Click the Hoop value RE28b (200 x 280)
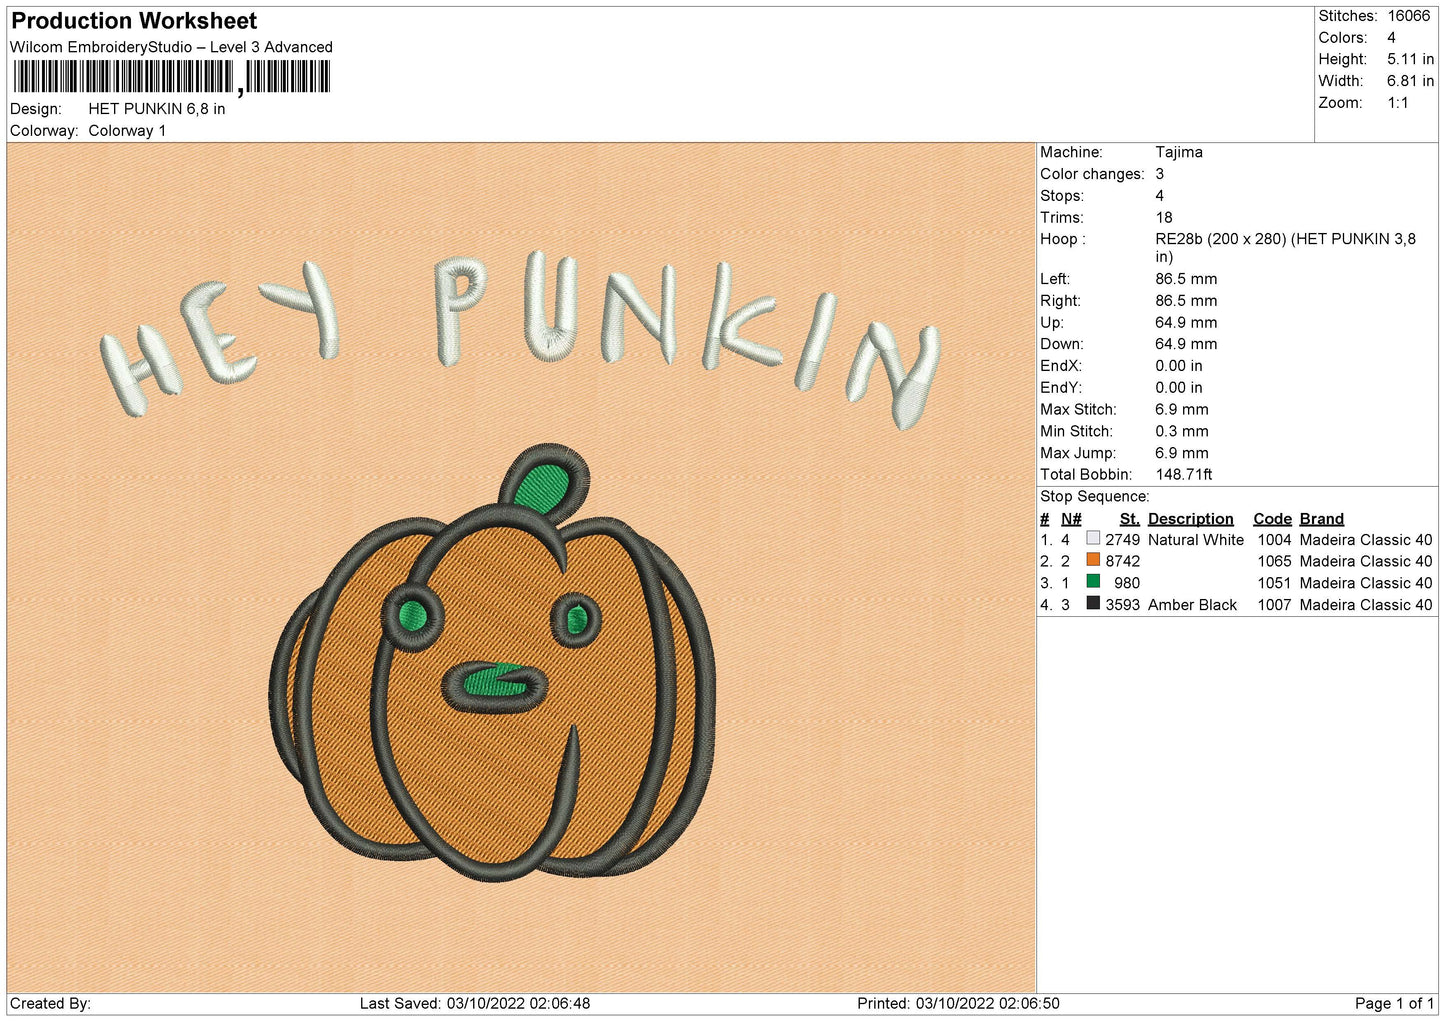This screenshot has height=1021, width=1445. tap(1285, 248)
